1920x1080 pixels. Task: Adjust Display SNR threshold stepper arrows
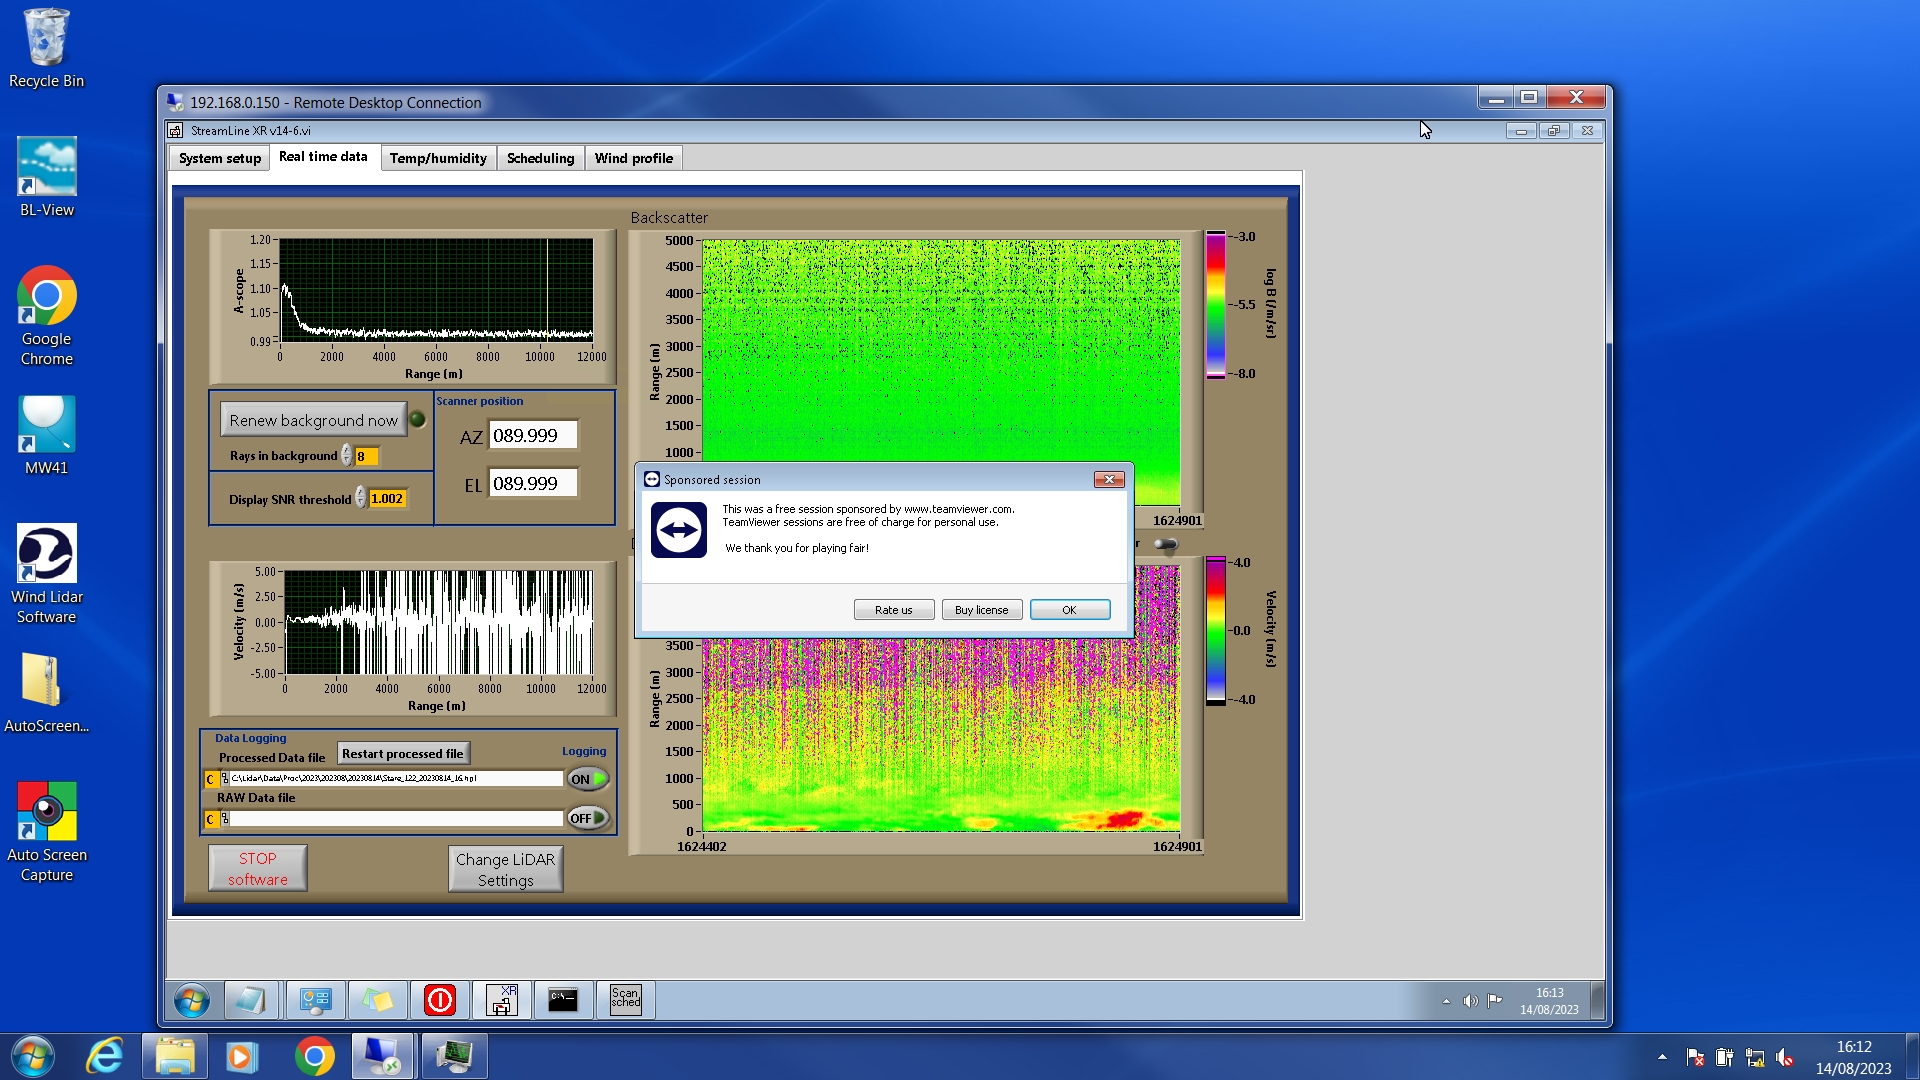[360, 498]
